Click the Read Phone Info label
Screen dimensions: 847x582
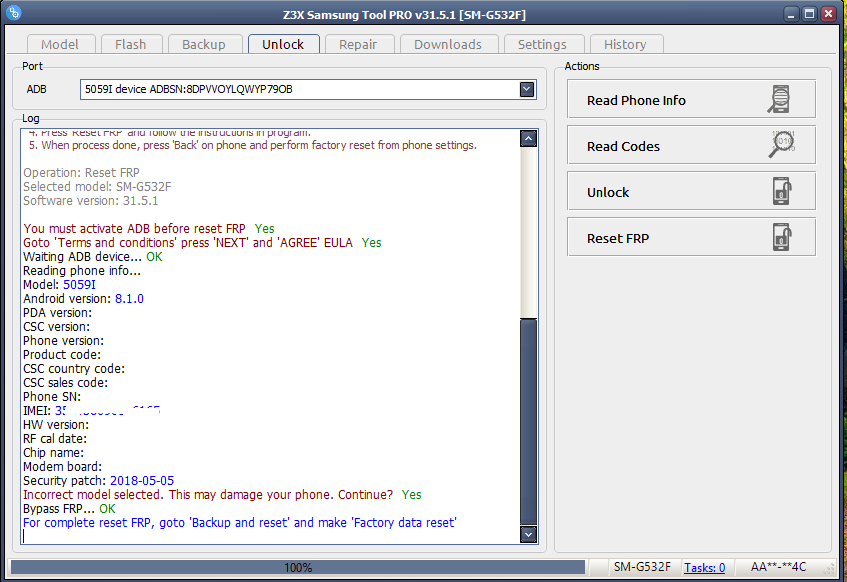(x=636, y=101)
